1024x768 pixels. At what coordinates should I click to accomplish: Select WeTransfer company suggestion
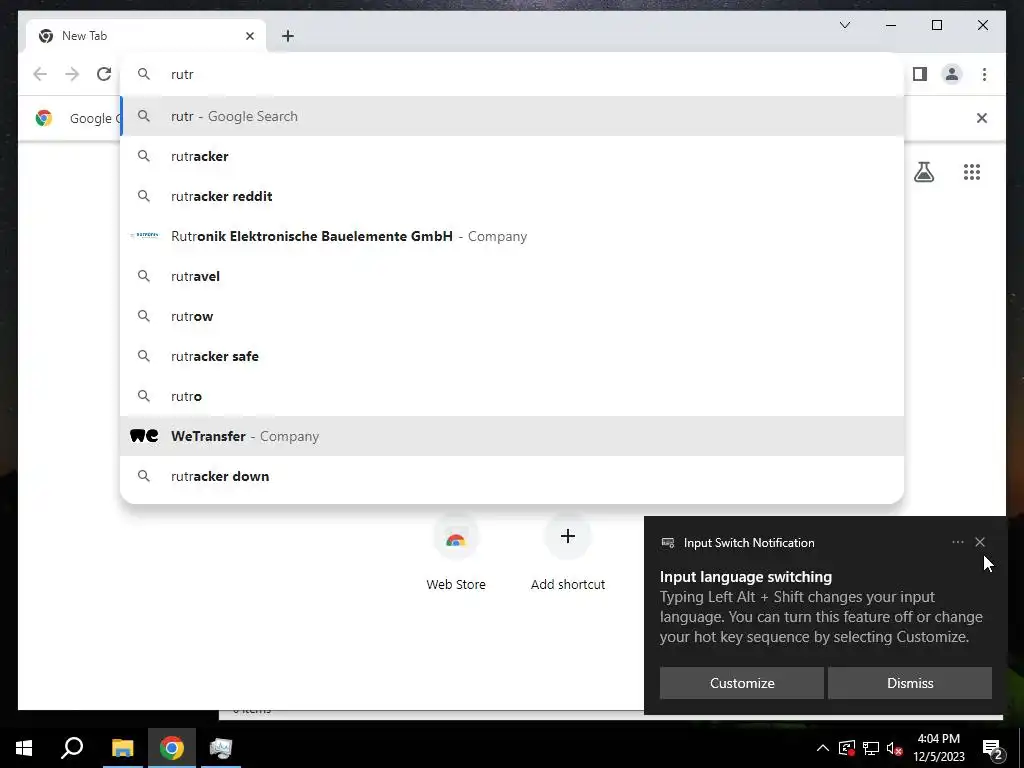tap(512, 436)
